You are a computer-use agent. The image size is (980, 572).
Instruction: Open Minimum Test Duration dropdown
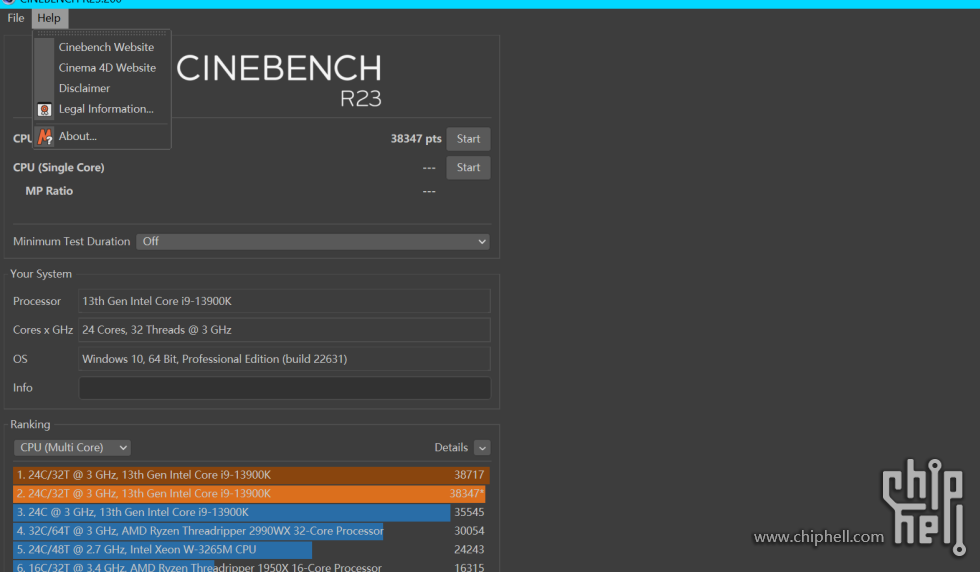pos(312,241)
